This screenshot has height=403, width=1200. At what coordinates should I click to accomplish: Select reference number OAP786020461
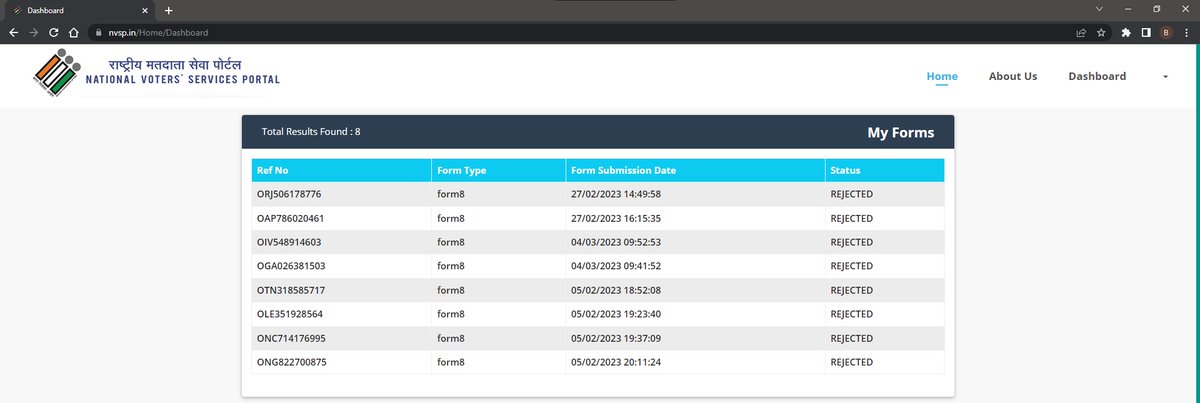[x=290, y=218]
